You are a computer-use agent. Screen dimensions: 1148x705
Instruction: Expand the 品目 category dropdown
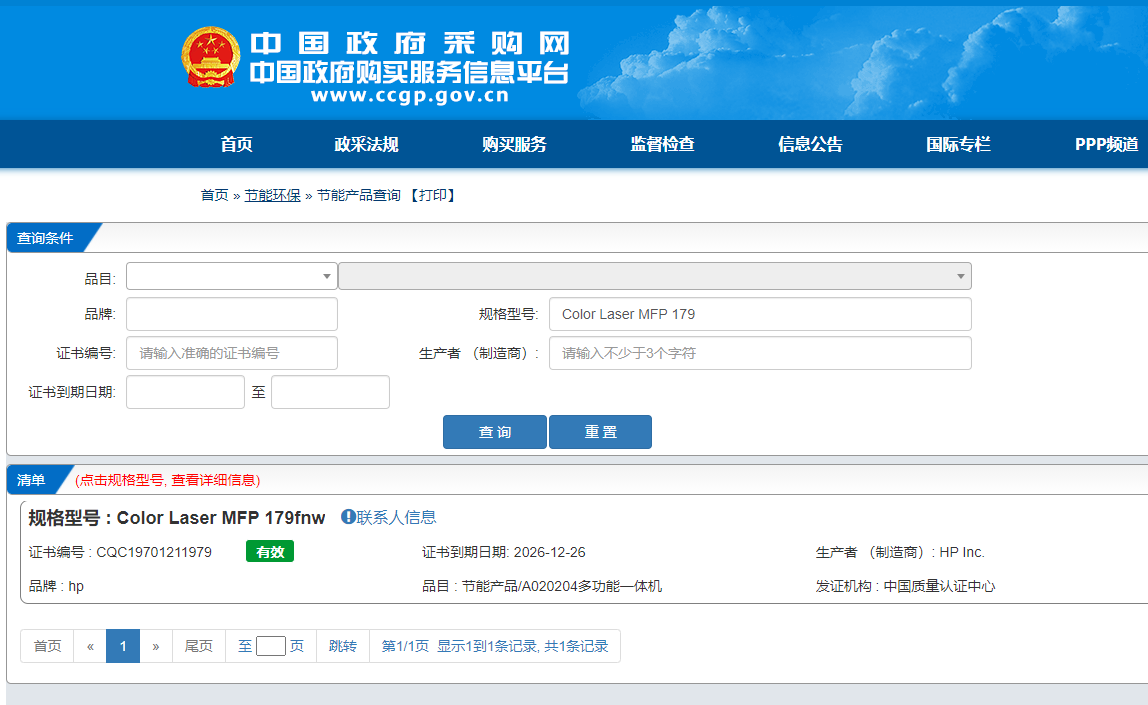pyautogui.click(x=231, y=276)
